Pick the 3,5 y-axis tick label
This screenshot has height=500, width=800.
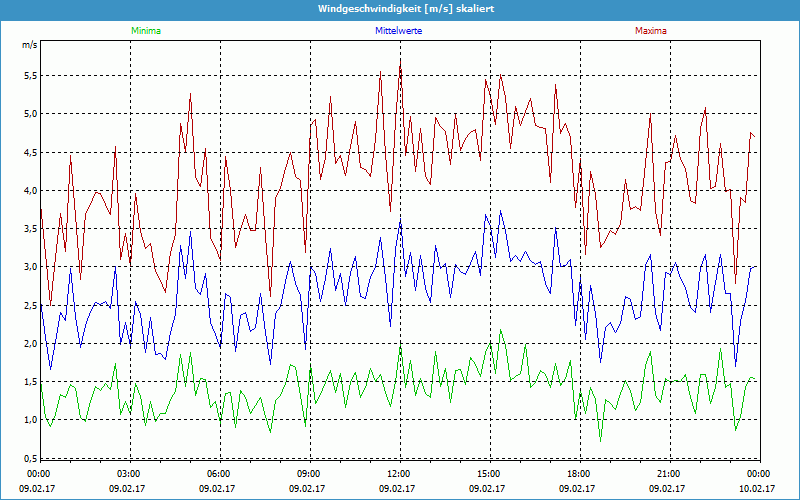click(x=29, y=229)
